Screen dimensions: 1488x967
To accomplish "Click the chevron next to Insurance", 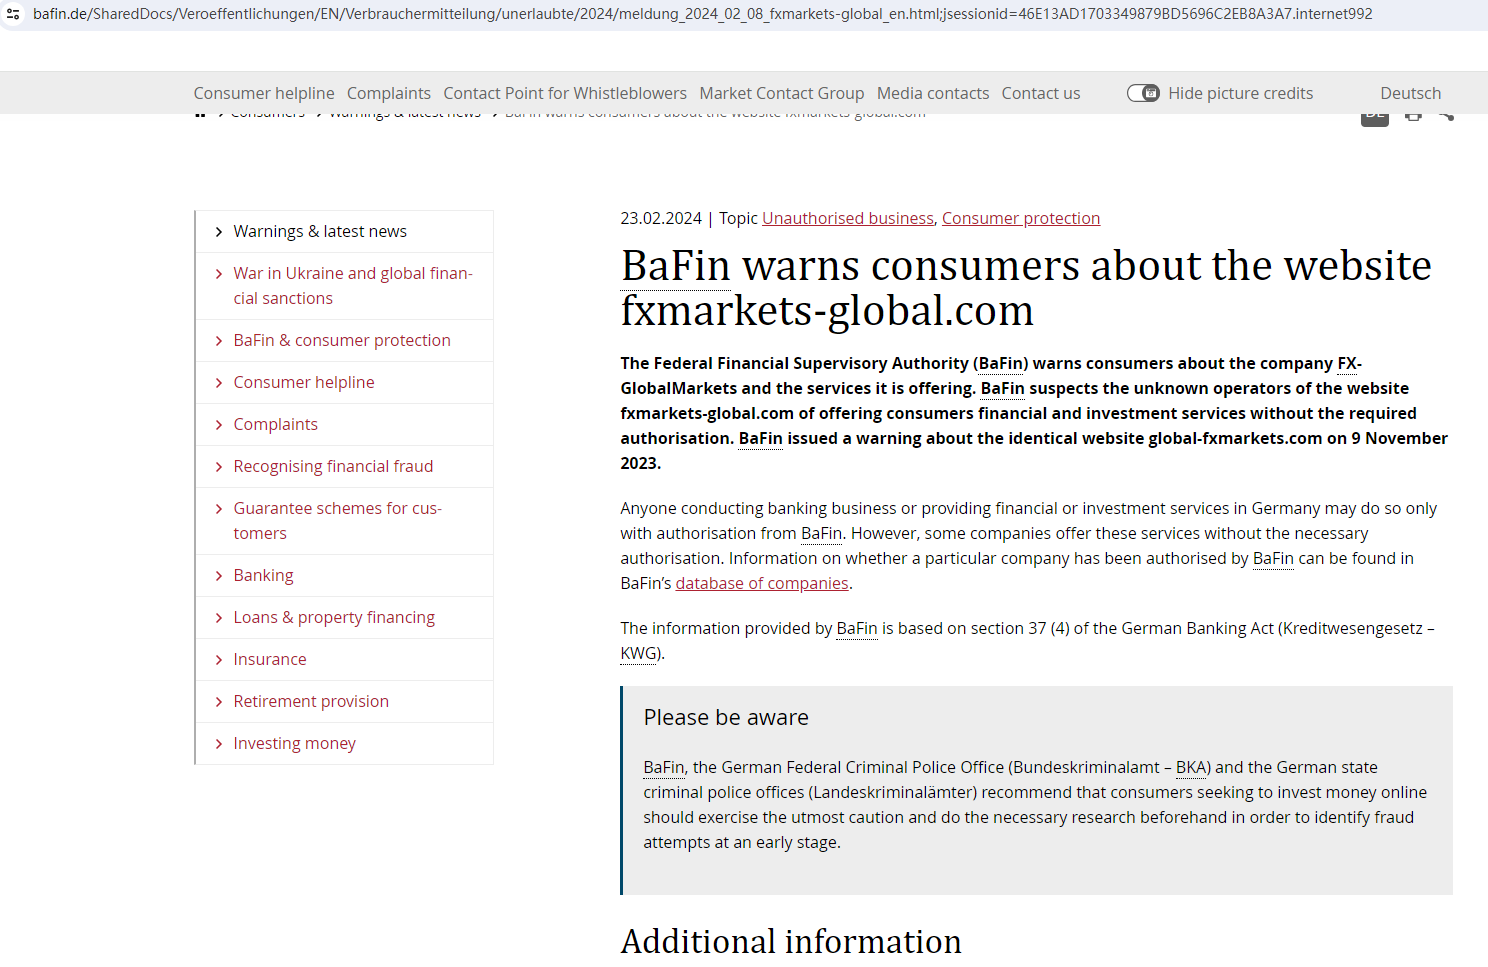I will click(x=219, y=660).
